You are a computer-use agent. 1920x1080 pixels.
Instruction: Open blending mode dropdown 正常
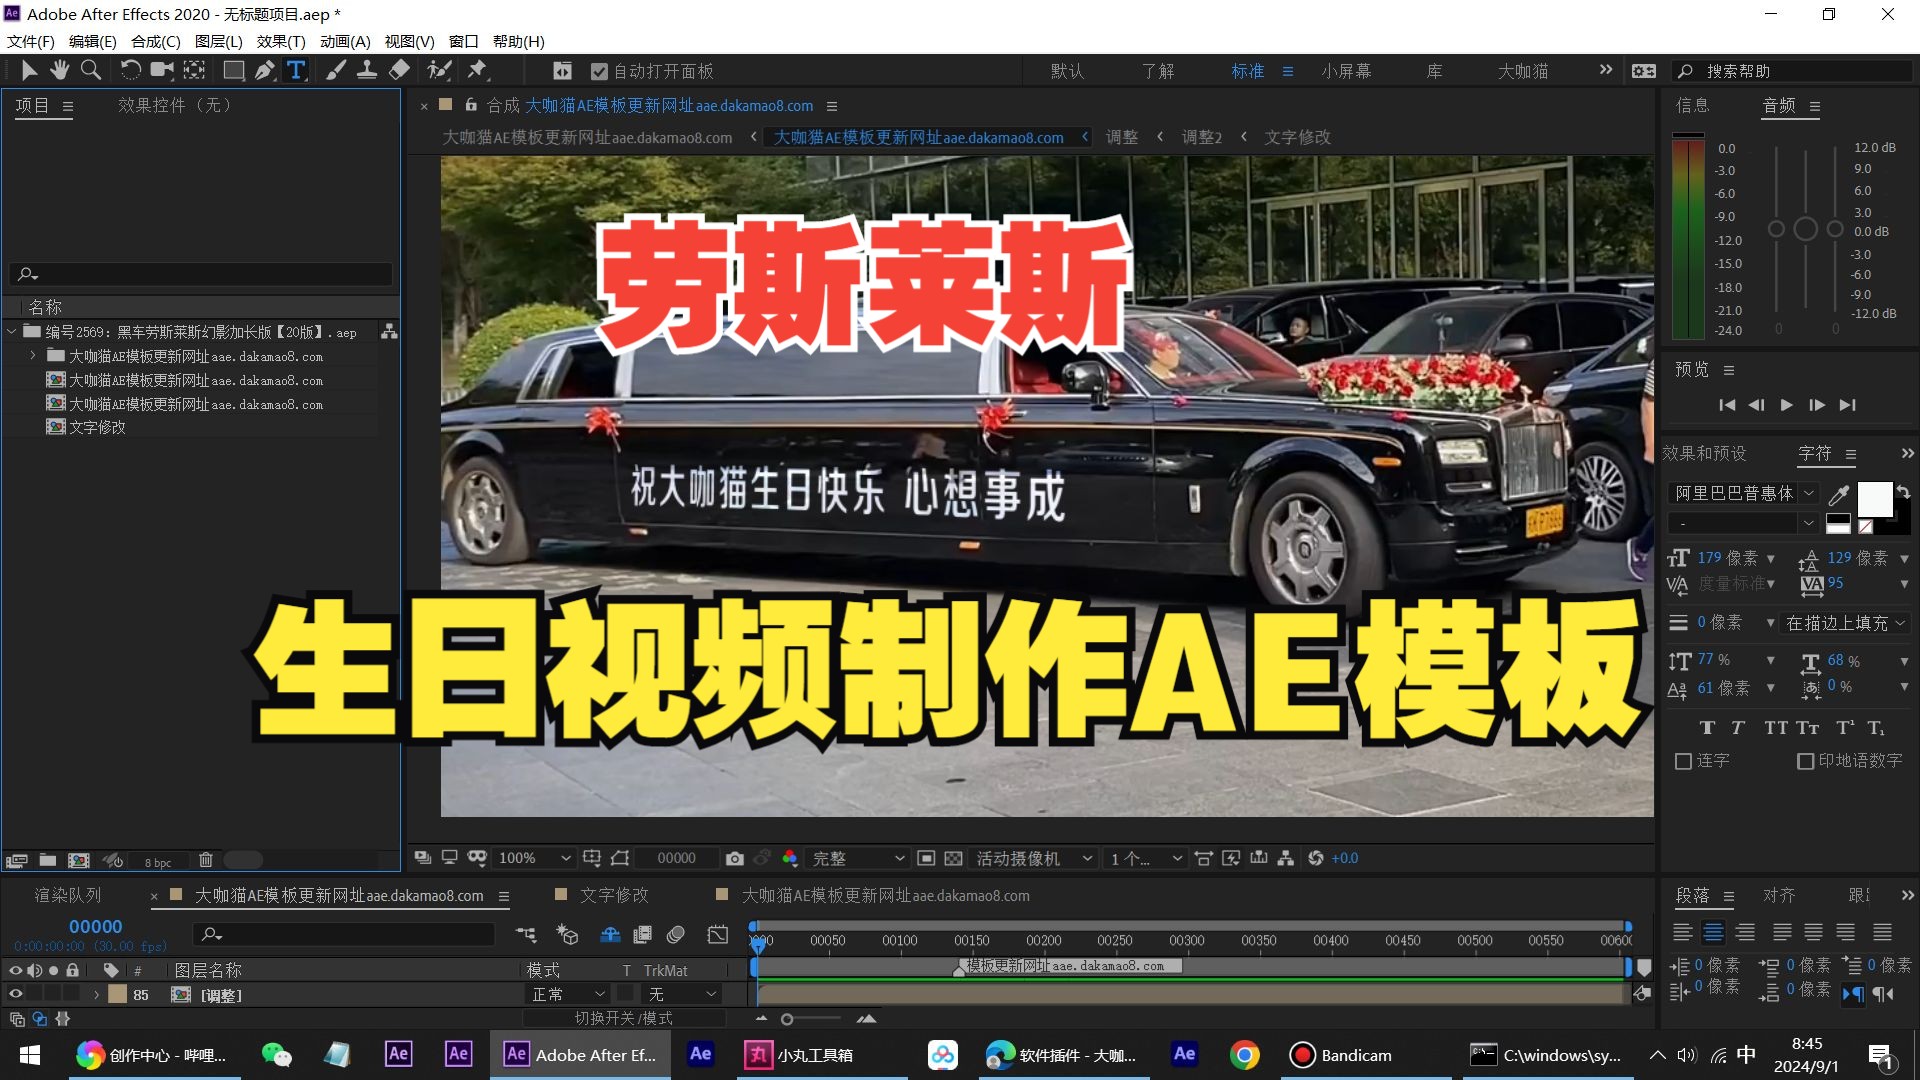click(x=568, y=994)
